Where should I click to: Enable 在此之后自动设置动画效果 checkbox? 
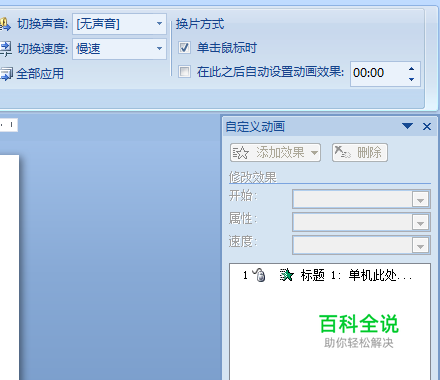tap(184, 72)
